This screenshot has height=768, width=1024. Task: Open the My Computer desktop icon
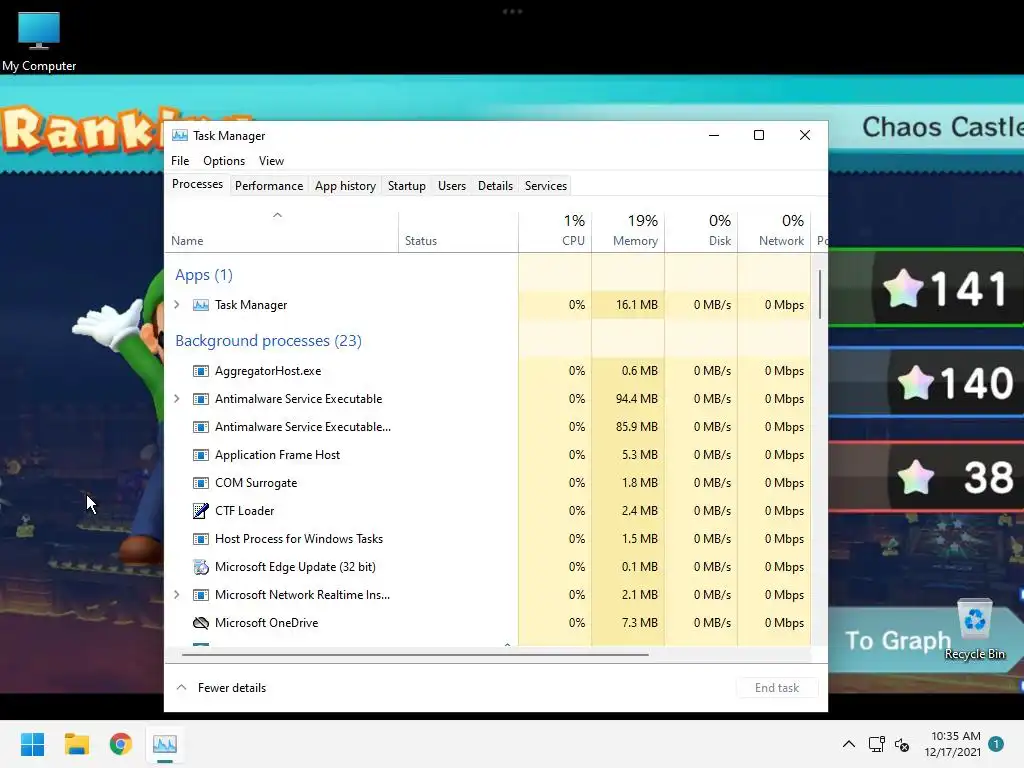(39, 40)
